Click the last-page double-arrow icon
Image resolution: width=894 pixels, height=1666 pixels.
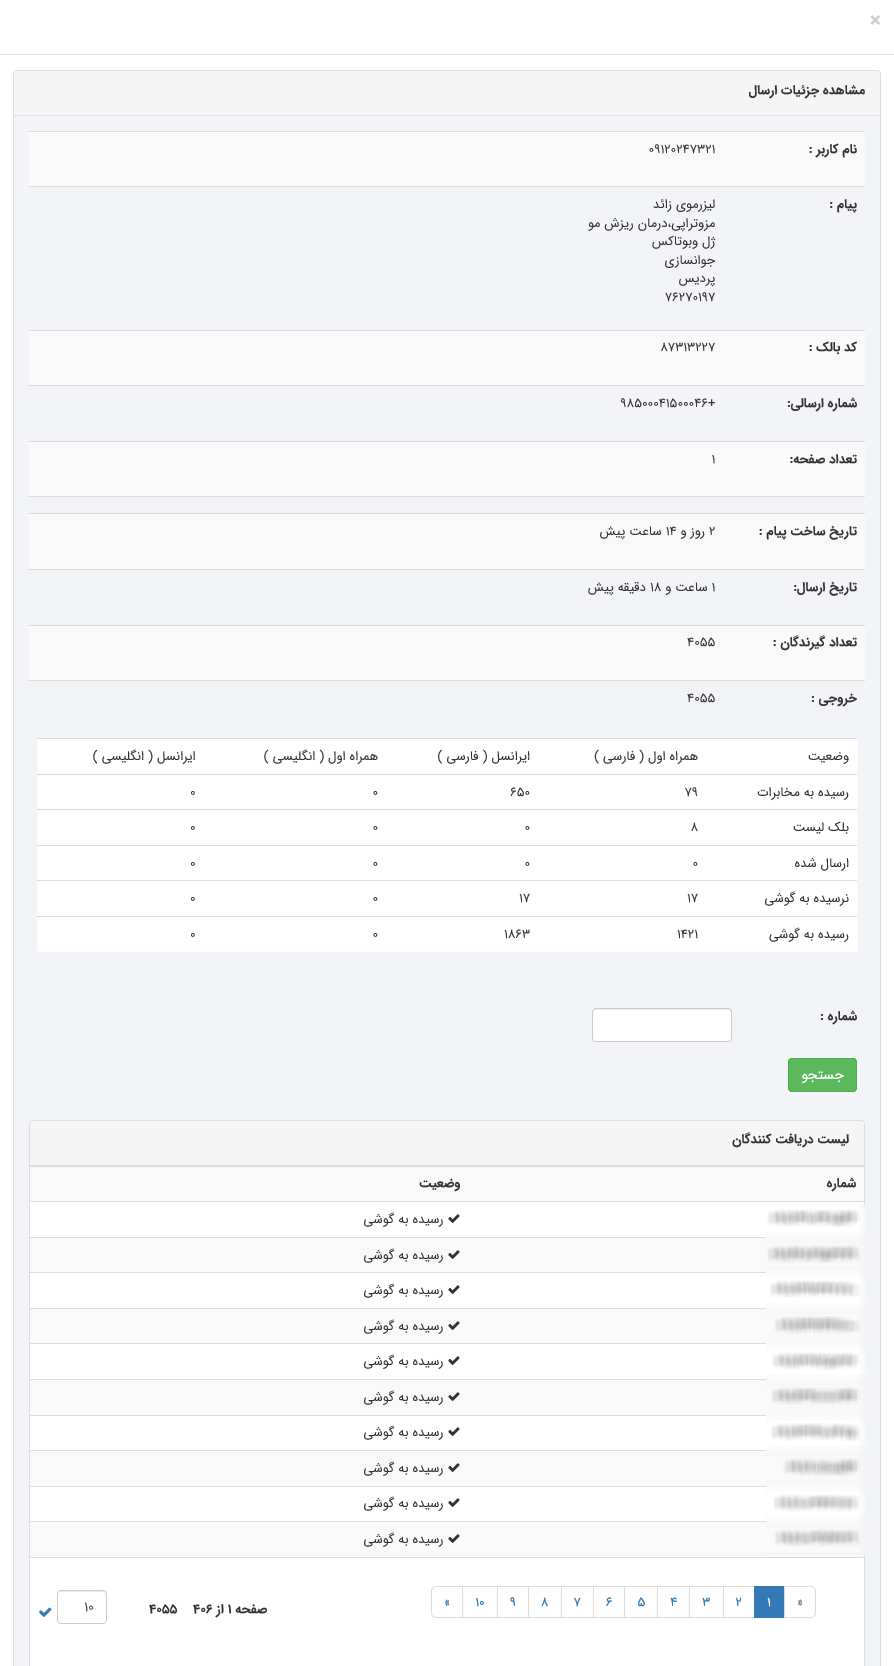pyautogui.click(x=447, y=1602)
